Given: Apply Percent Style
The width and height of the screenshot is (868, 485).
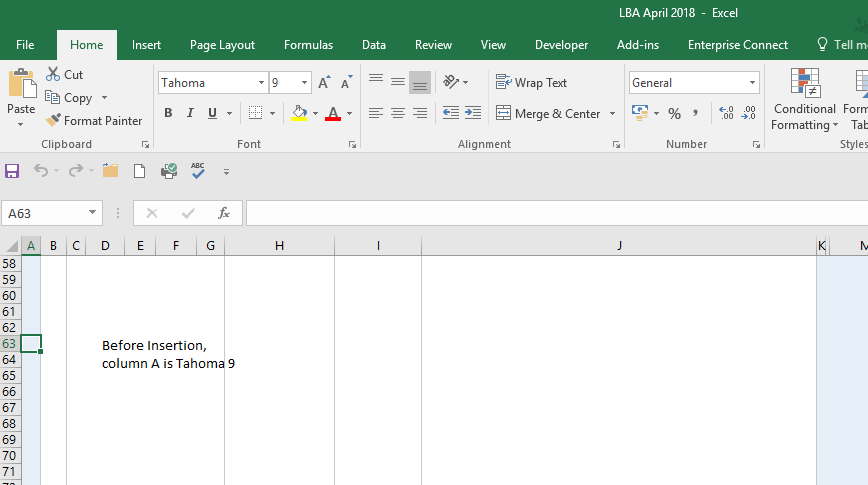Looking at the screenshot, I should point(674,113).
